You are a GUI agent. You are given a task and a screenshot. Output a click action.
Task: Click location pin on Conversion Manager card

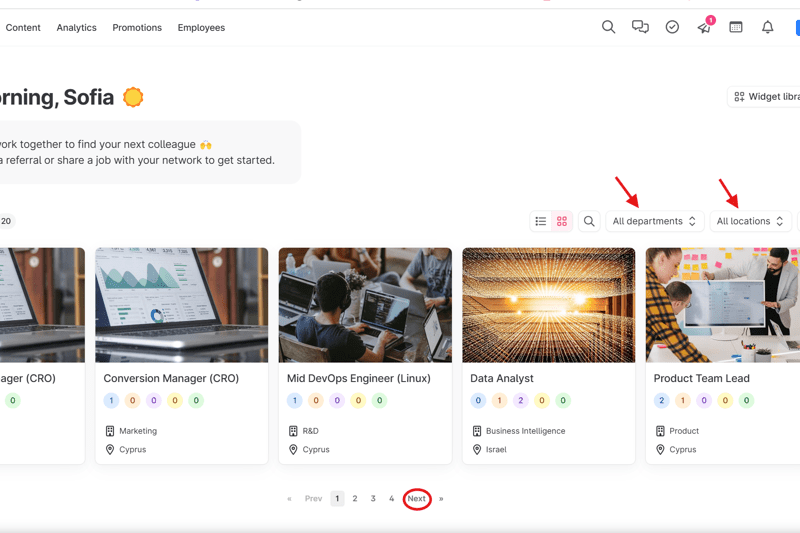click(x=110, y=449)
